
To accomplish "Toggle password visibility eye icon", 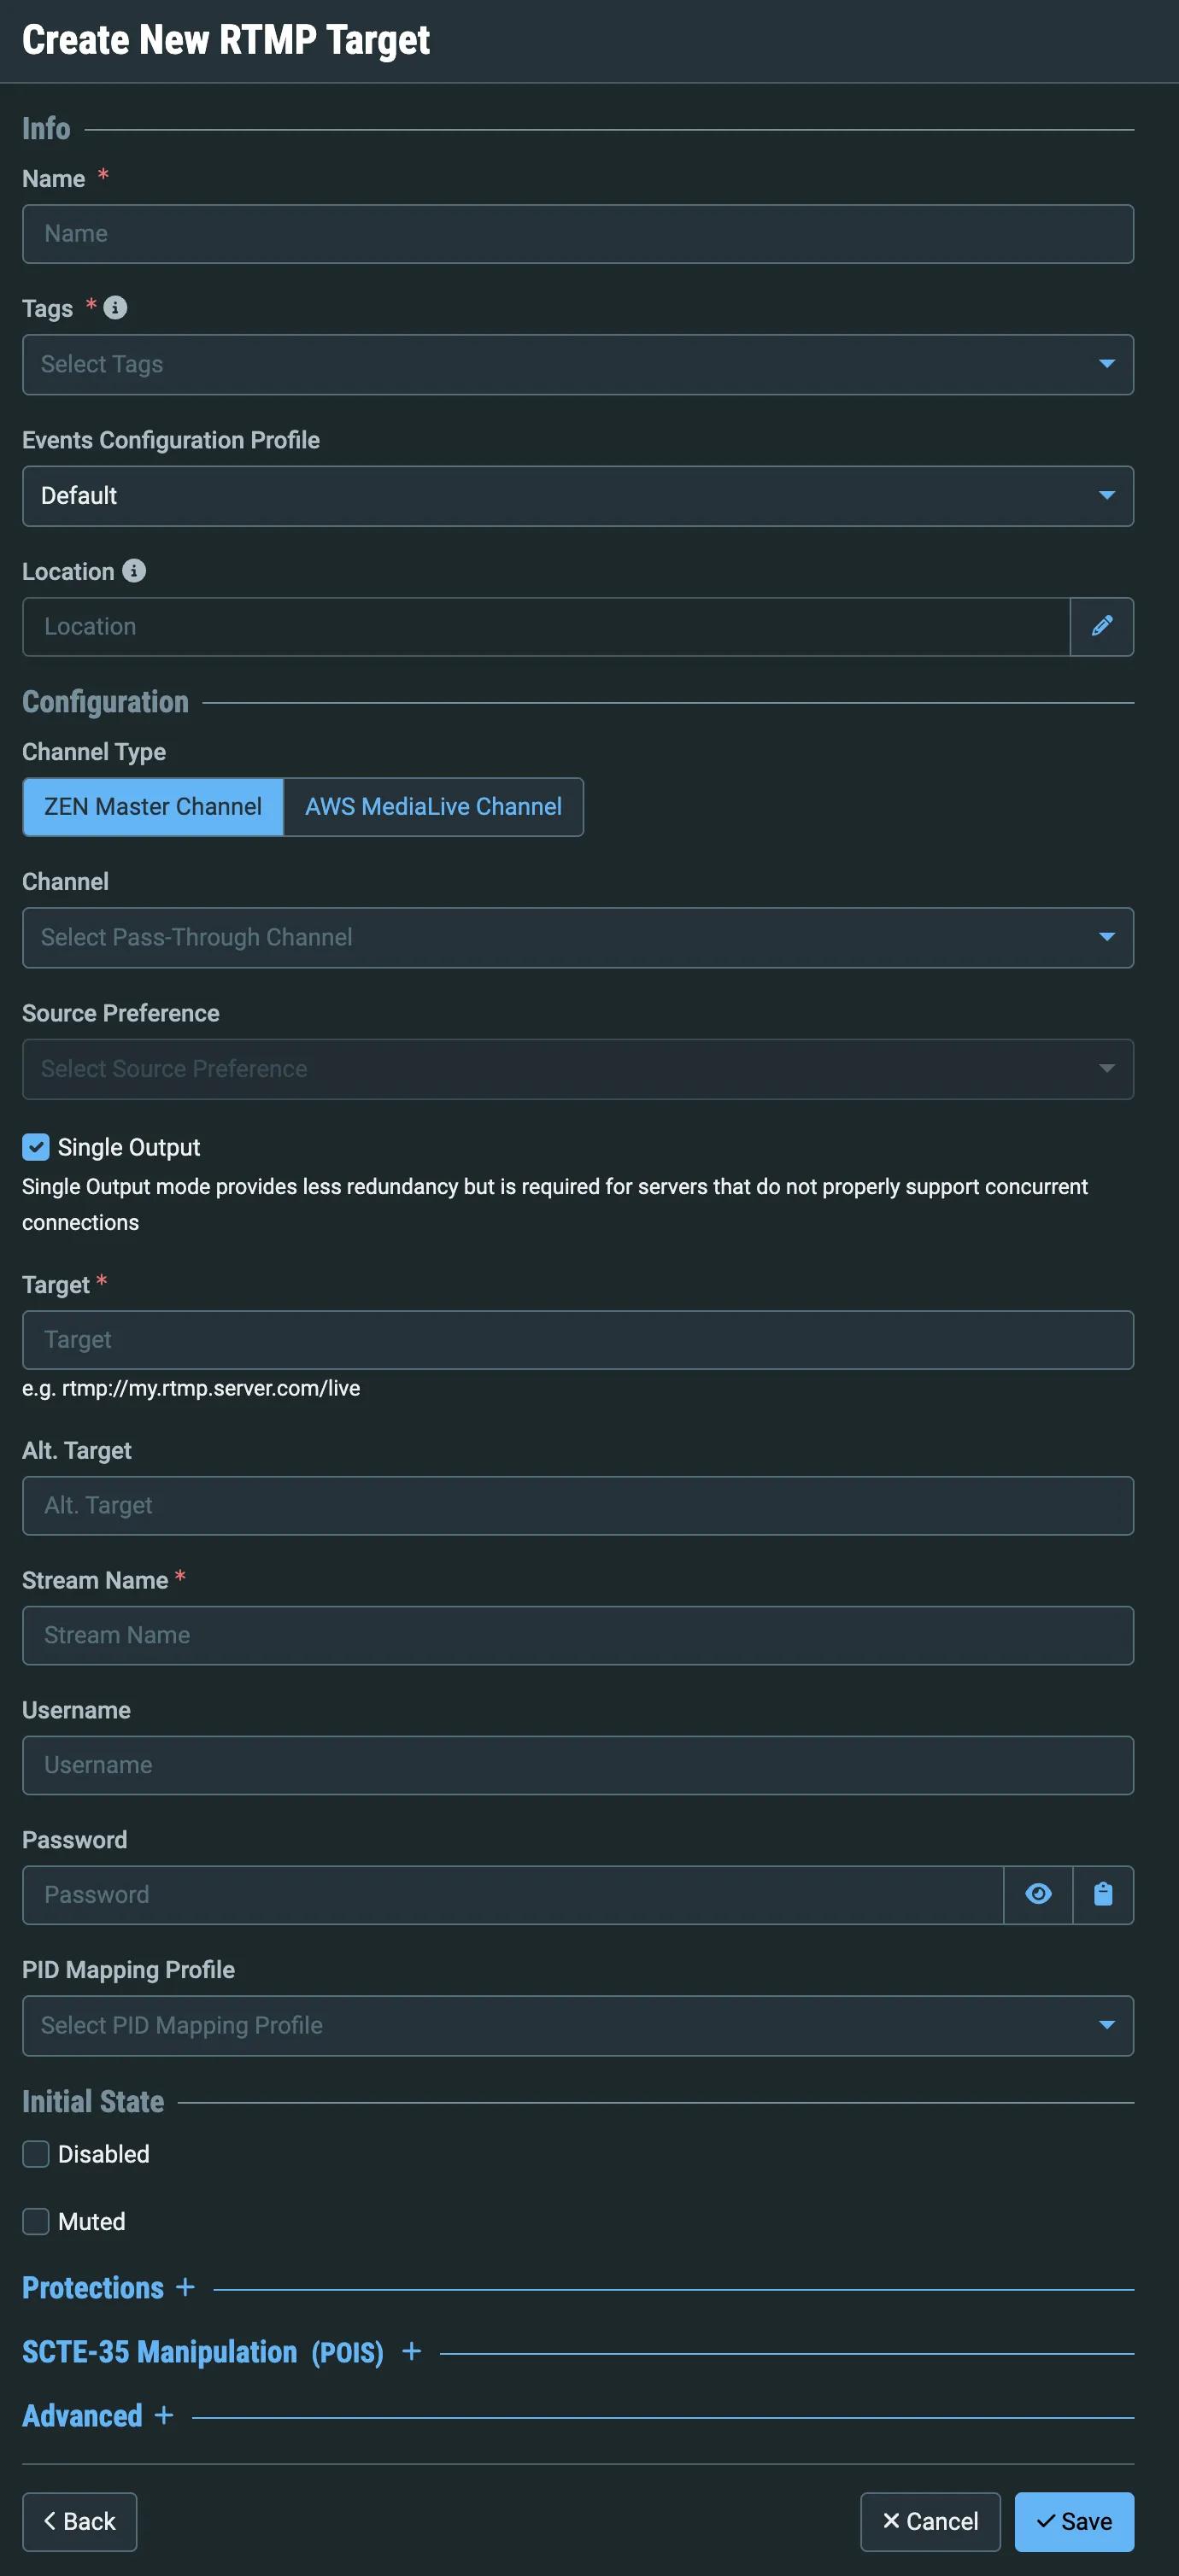I will 1038,1894.
